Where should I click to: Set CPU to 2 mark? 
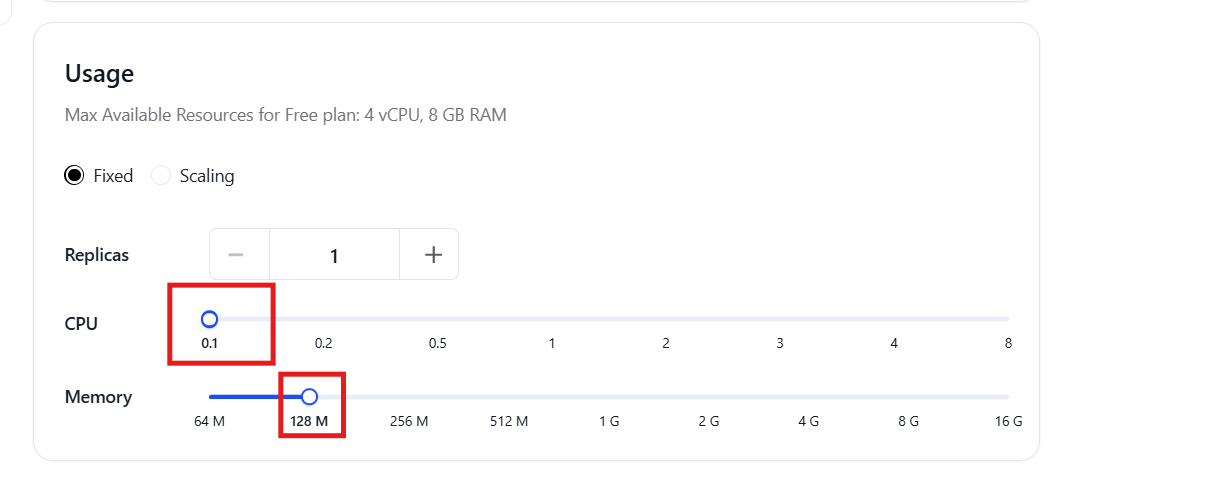666,343
